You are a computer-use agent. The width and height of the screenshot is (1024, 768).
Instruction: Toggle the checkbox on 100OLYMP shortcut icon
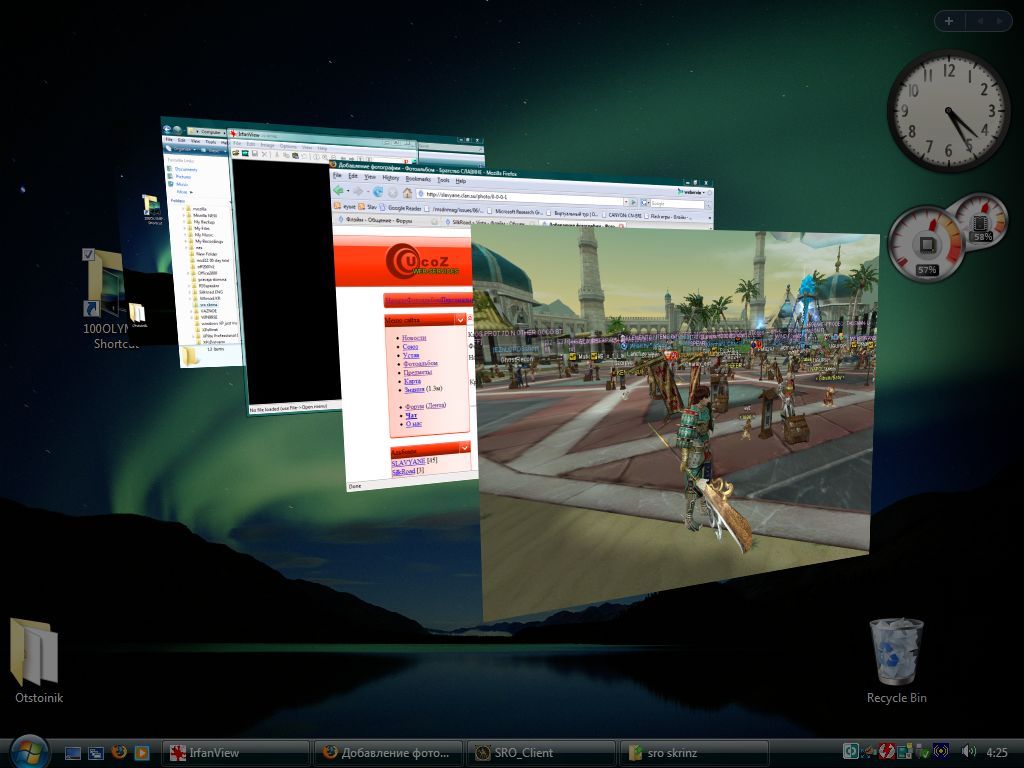89,255
